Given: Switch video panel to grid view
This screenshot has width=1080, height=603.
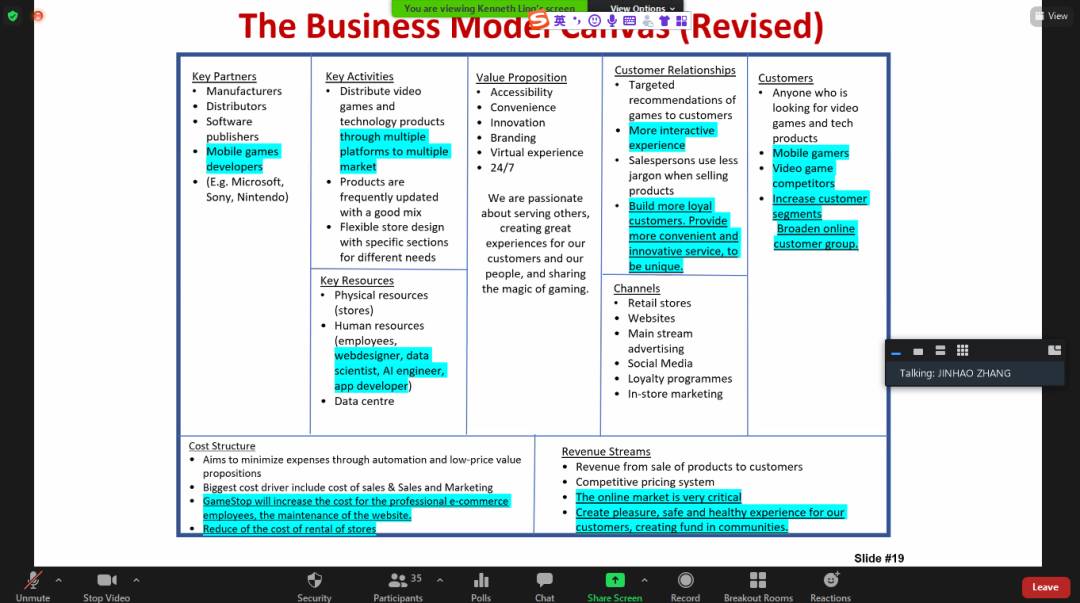Looking at the screenshot, I should [x=962, y=350].
